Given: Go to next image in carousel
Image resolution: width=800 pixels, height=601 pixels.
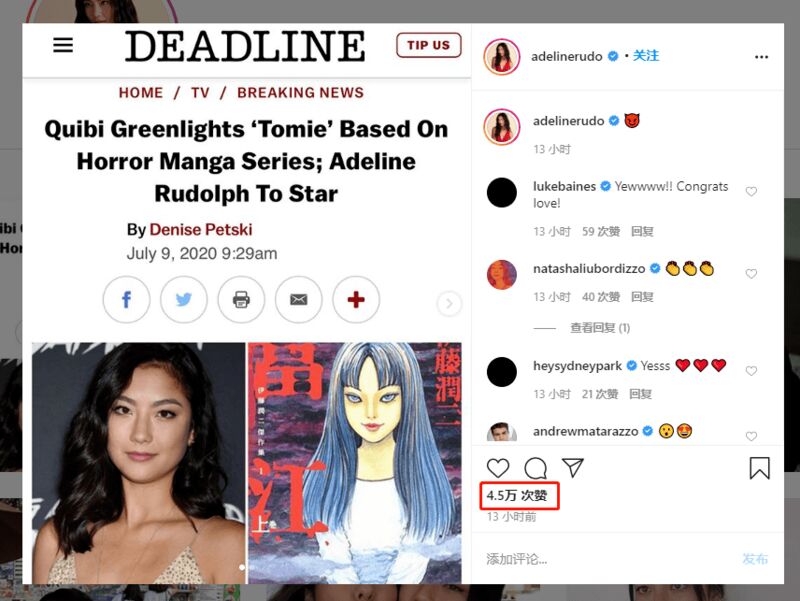Looking at the screenshot, I should 449,304.
